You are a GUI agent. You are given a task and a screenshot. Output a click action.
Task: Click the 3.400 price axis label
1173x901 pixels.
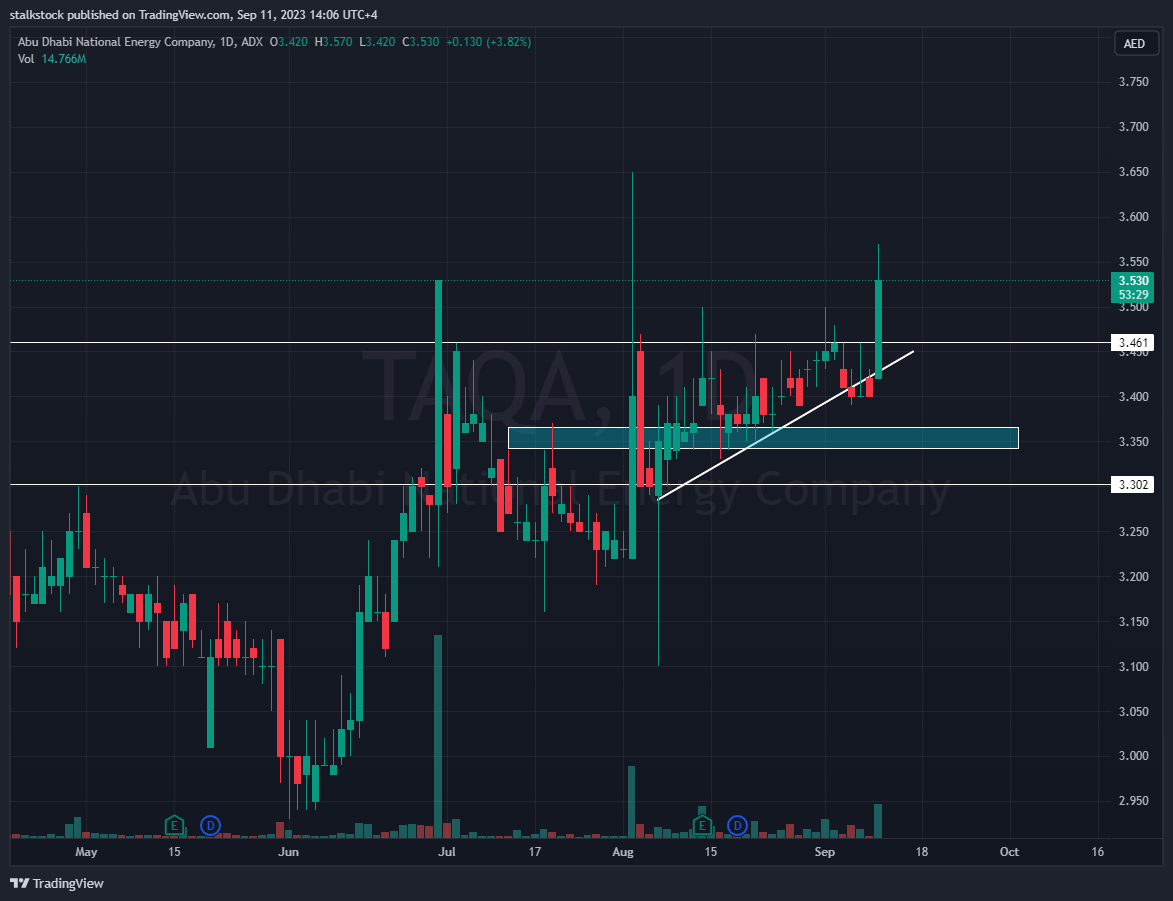click(1133, 397)
